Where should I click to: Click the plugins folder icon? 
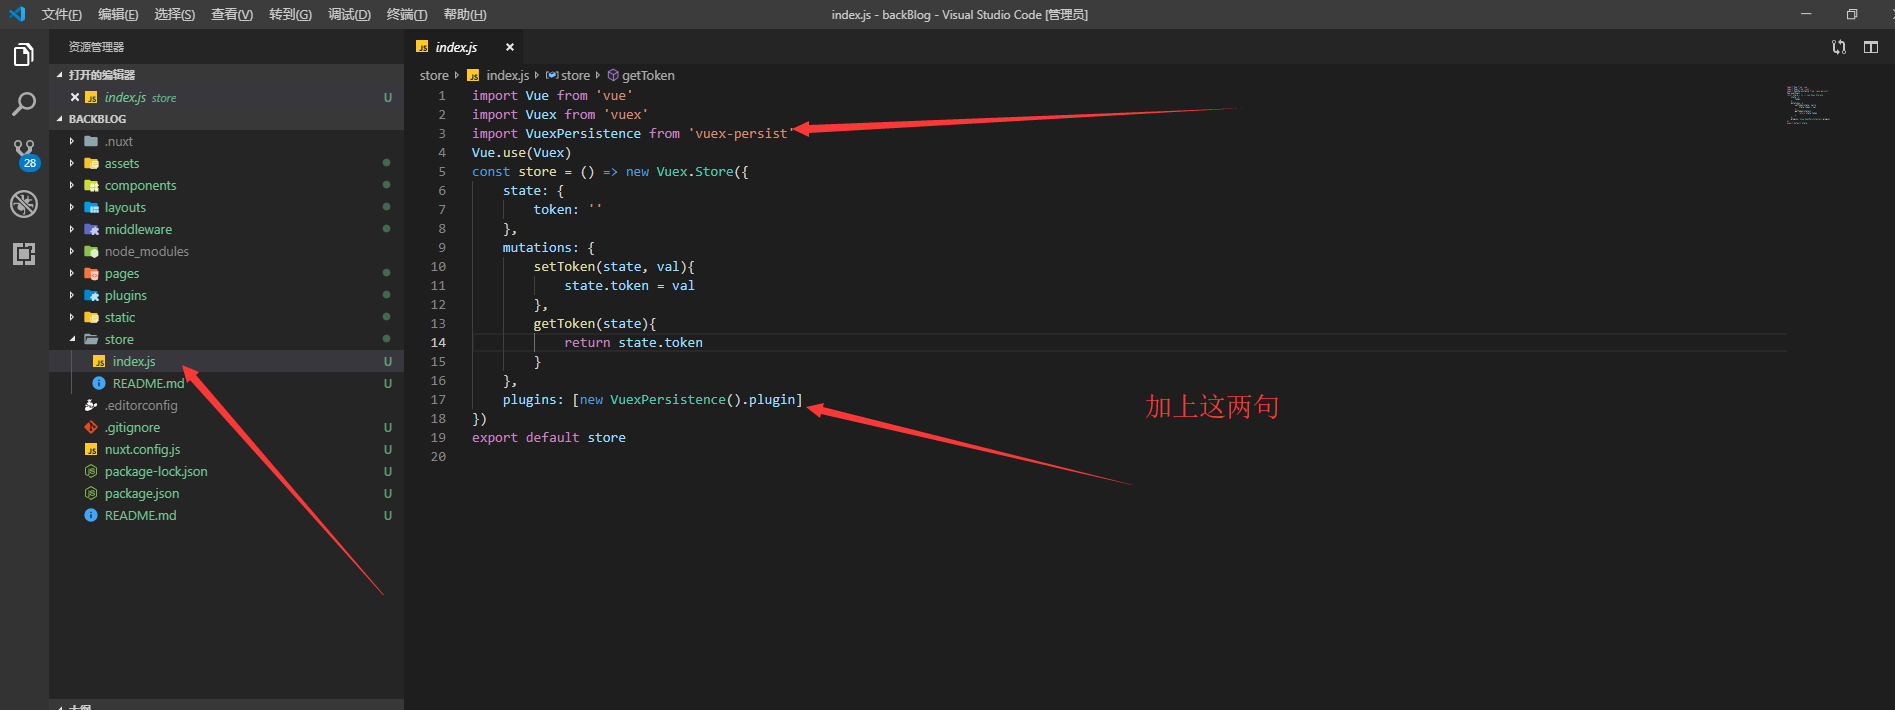pos(91,296)
